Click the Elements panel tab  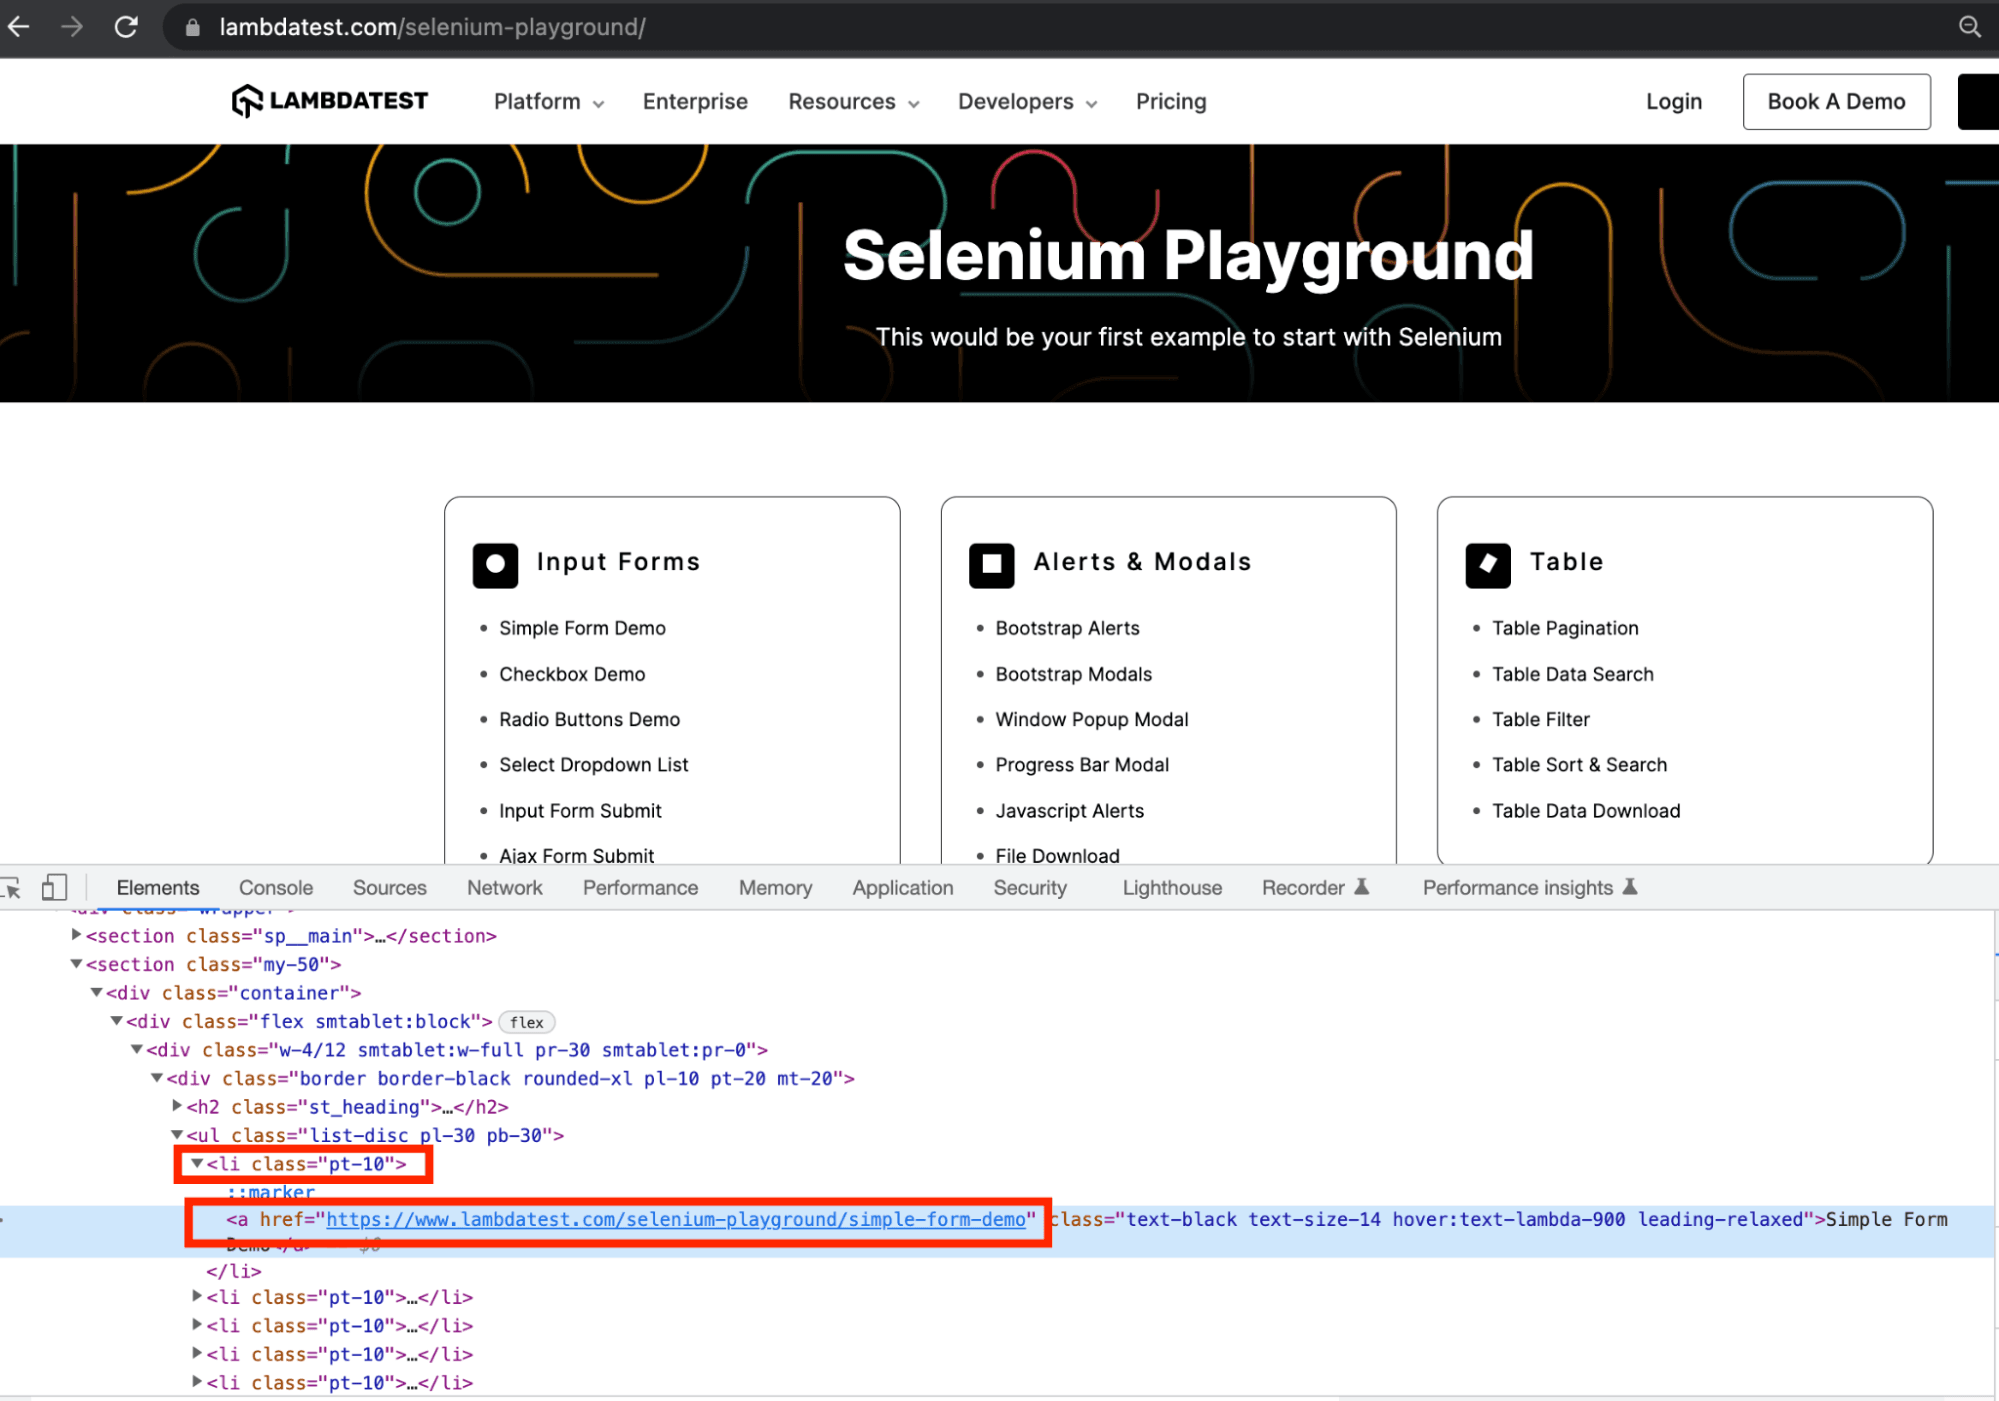point(158,887)
